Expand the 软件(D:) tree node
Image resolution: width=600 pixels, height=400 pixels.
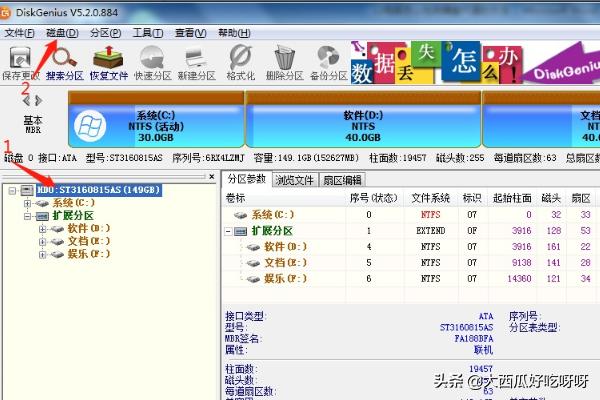[42, 229]
